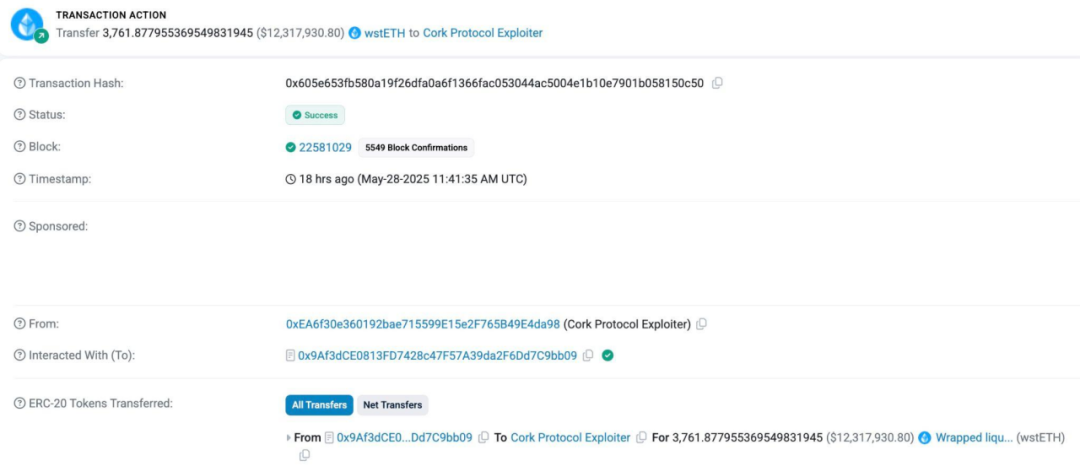Select the All Transfers tab
This screenshot has width=1080, height=472.
tap(319, 405)
